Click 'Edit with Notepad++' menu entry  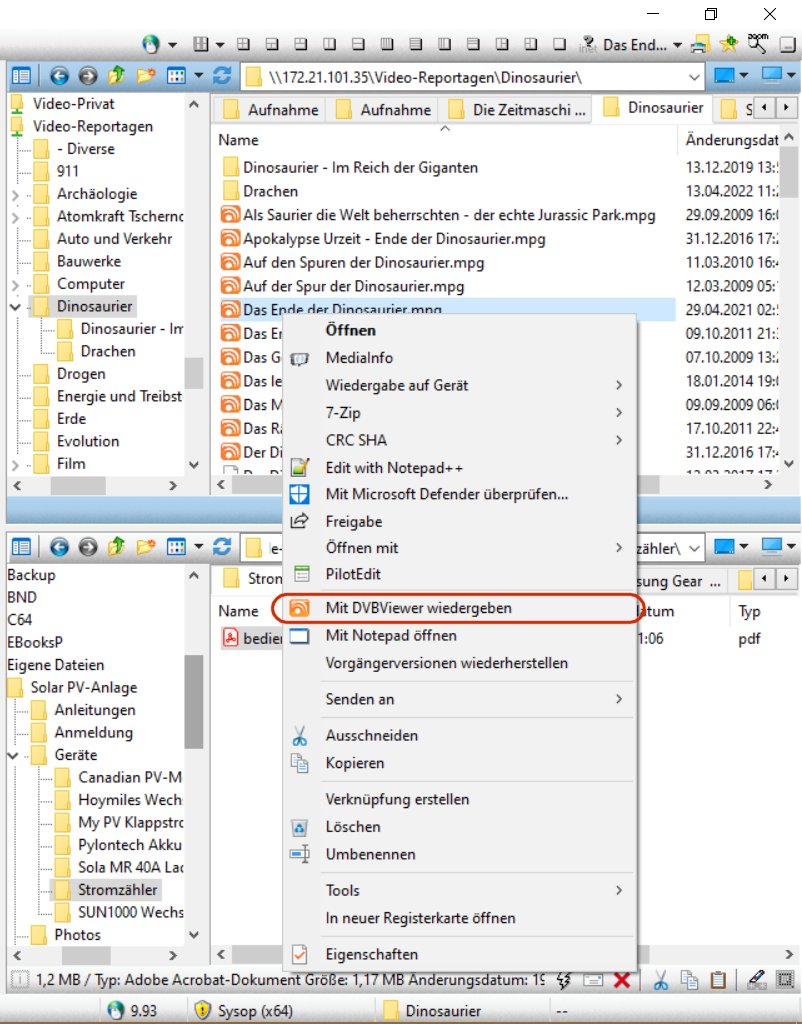tap(393, 467)
